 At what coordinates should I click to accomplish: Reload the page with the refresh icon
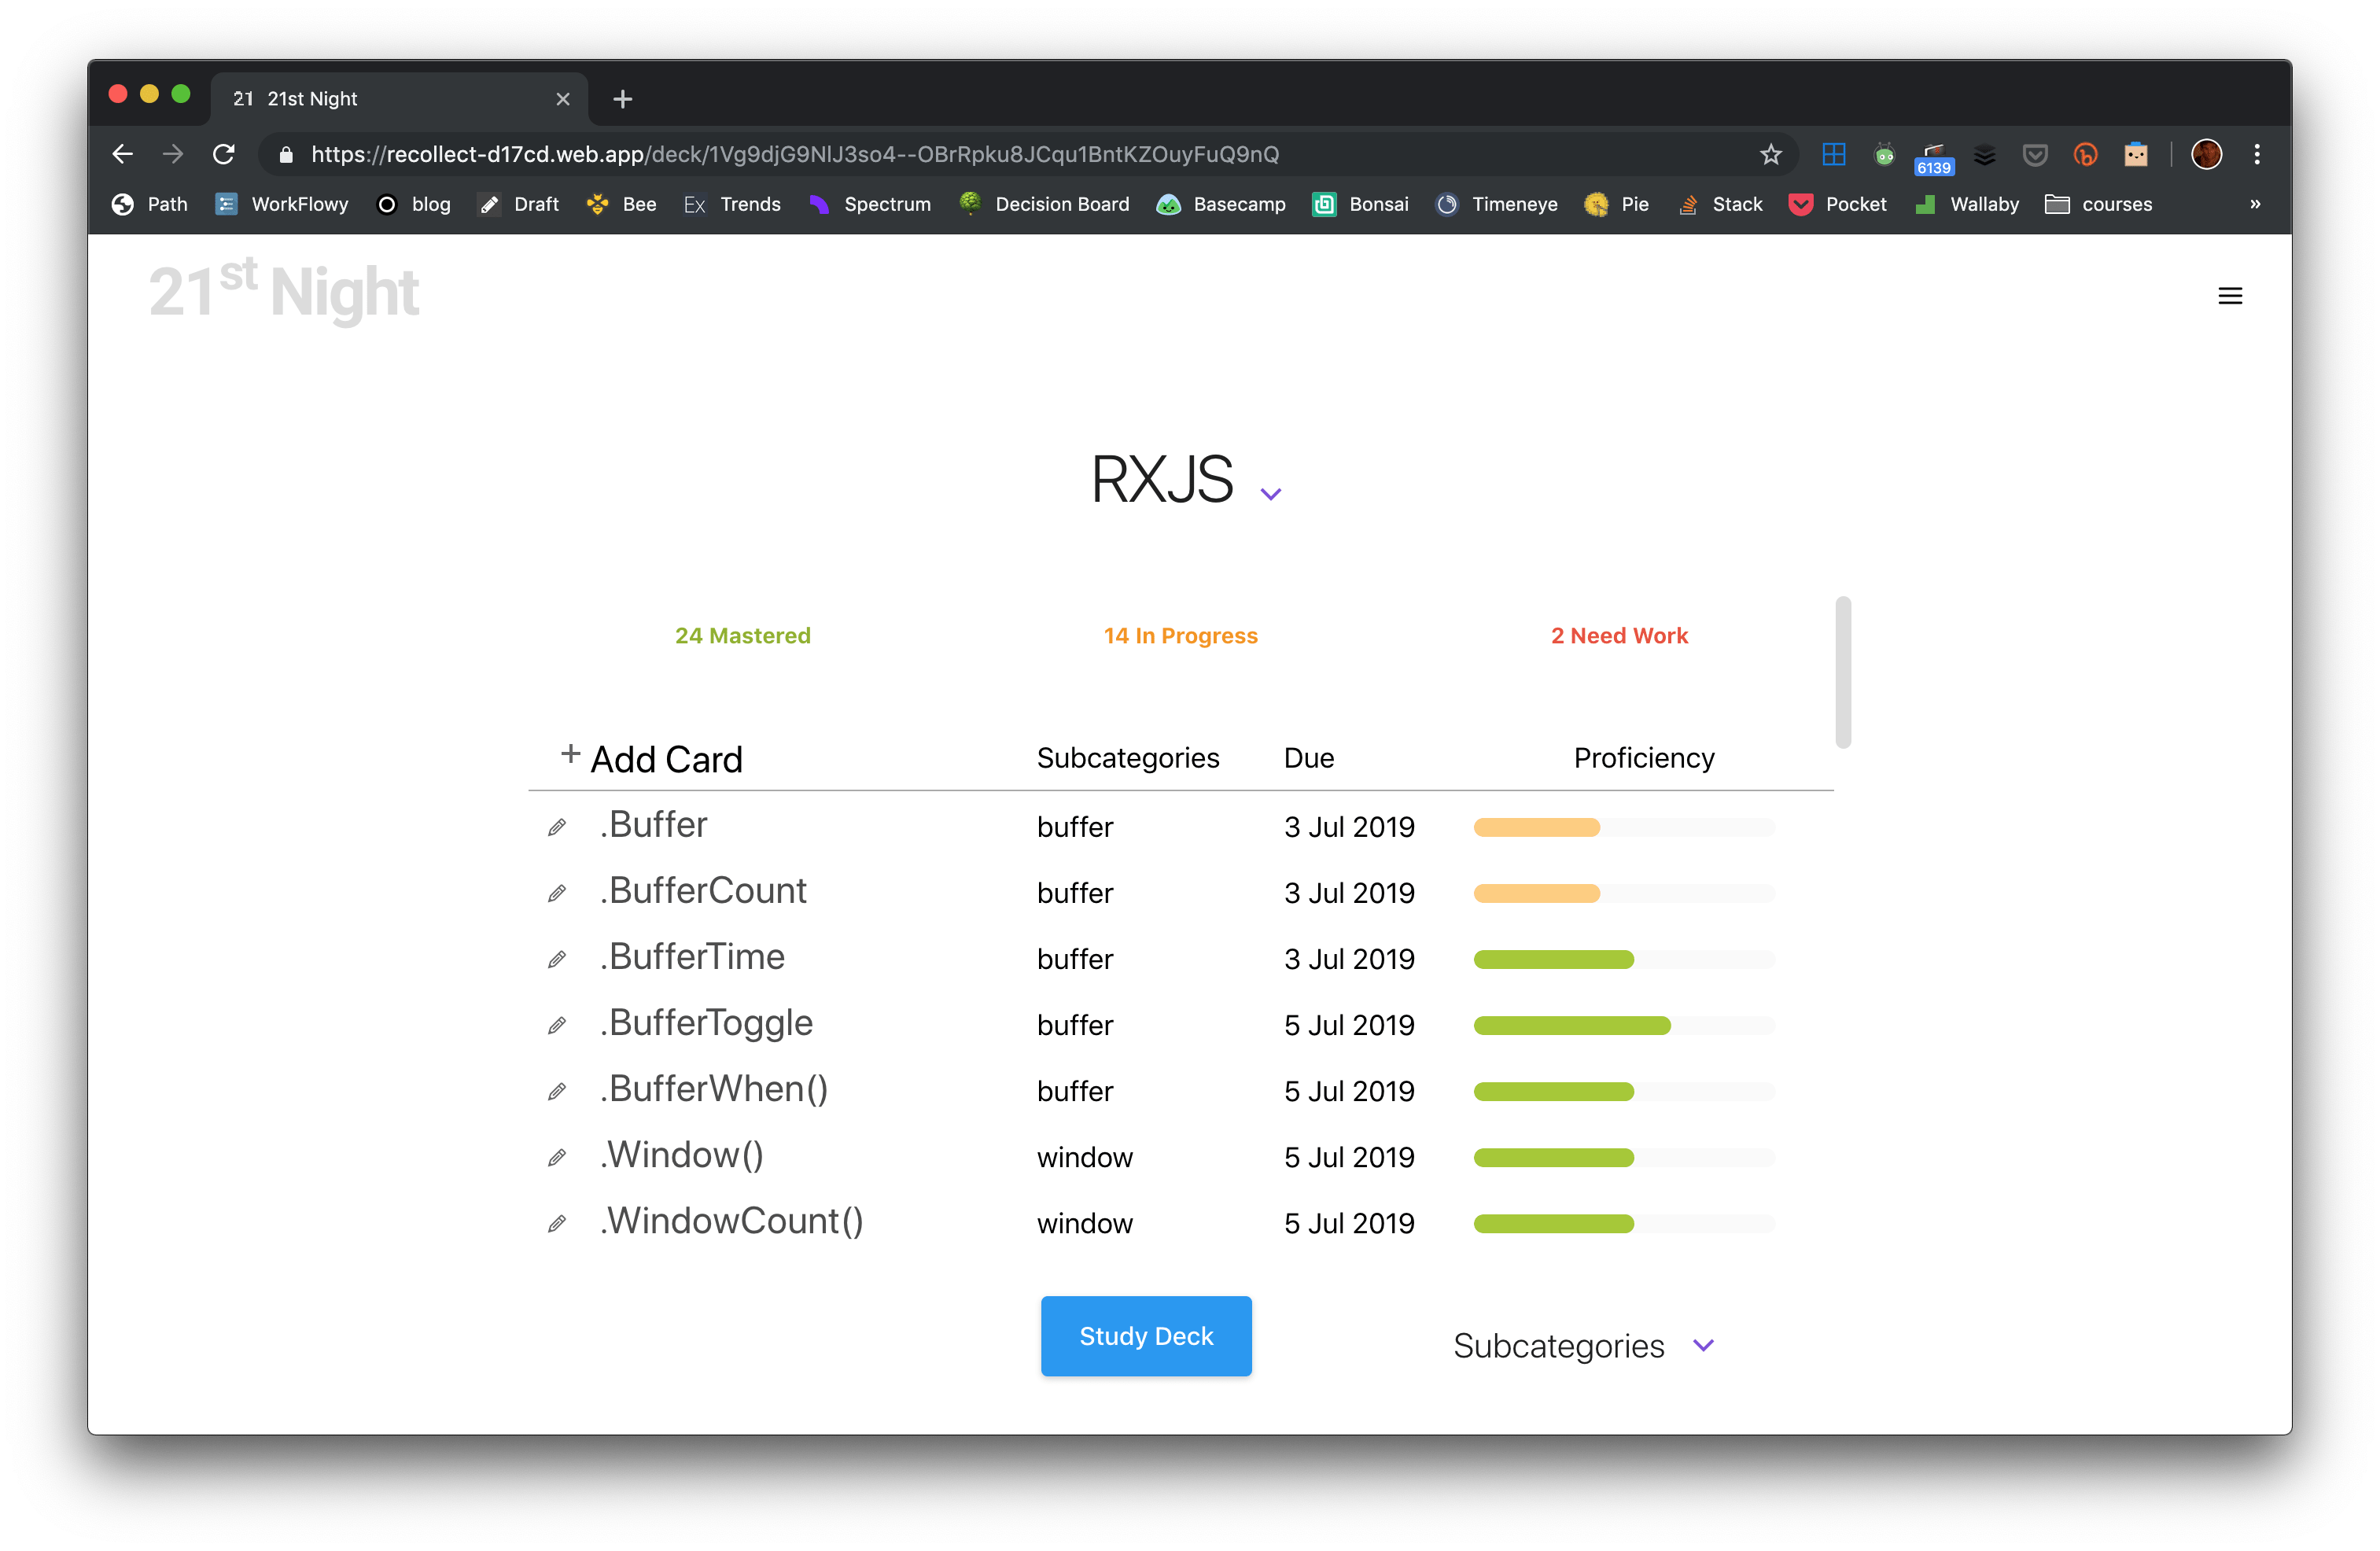224,154
